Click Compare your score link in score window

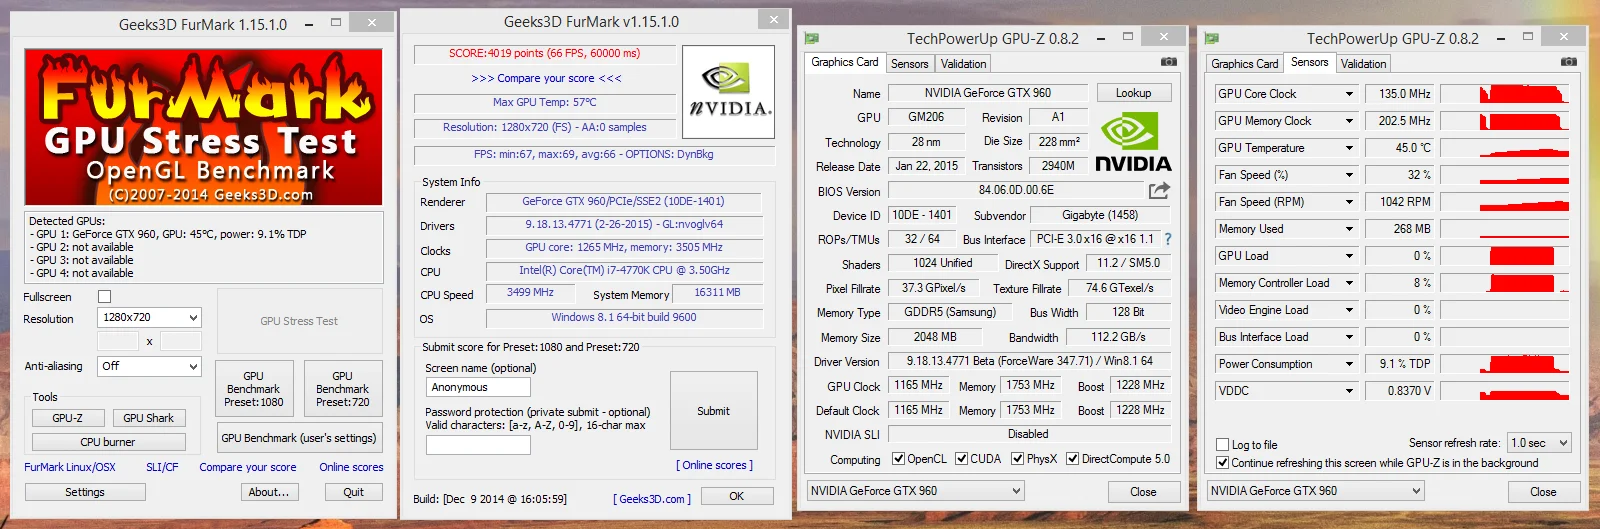click(x=546, y=78)
